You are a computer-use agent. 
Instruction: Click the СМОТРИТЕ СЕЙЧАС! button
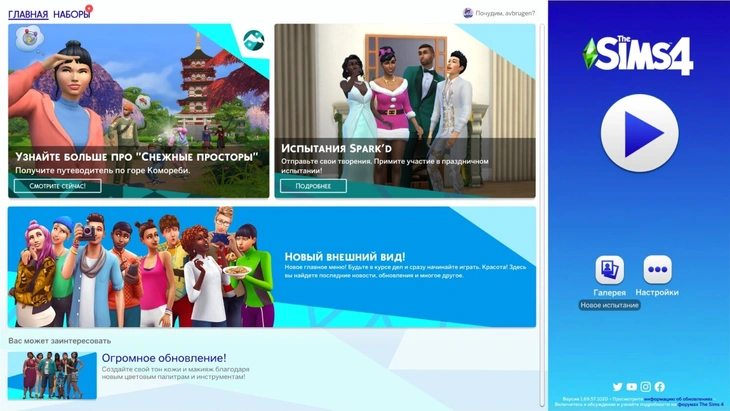coord(57,186)
